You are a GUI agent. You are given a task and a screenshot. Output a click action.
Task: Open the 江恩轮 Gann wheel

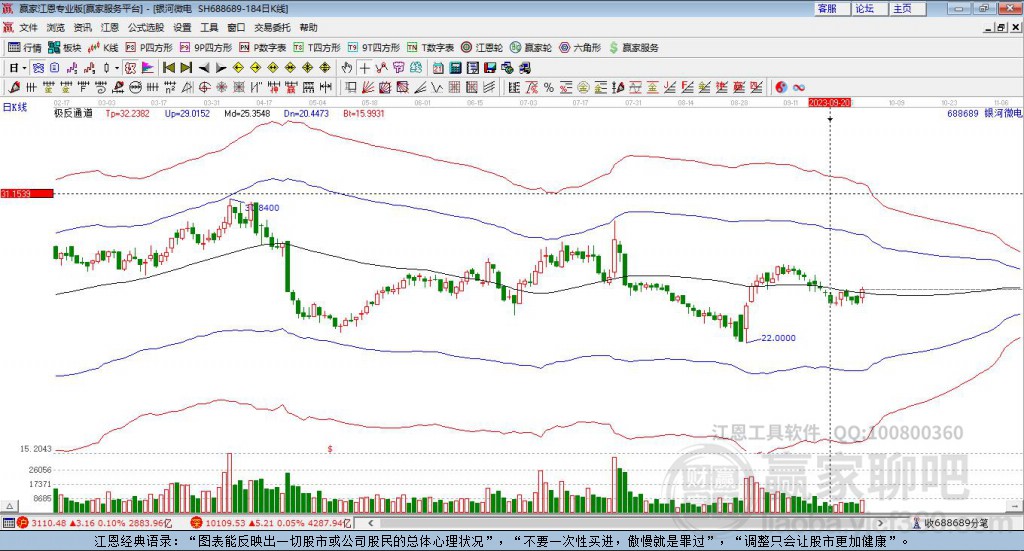482,48
